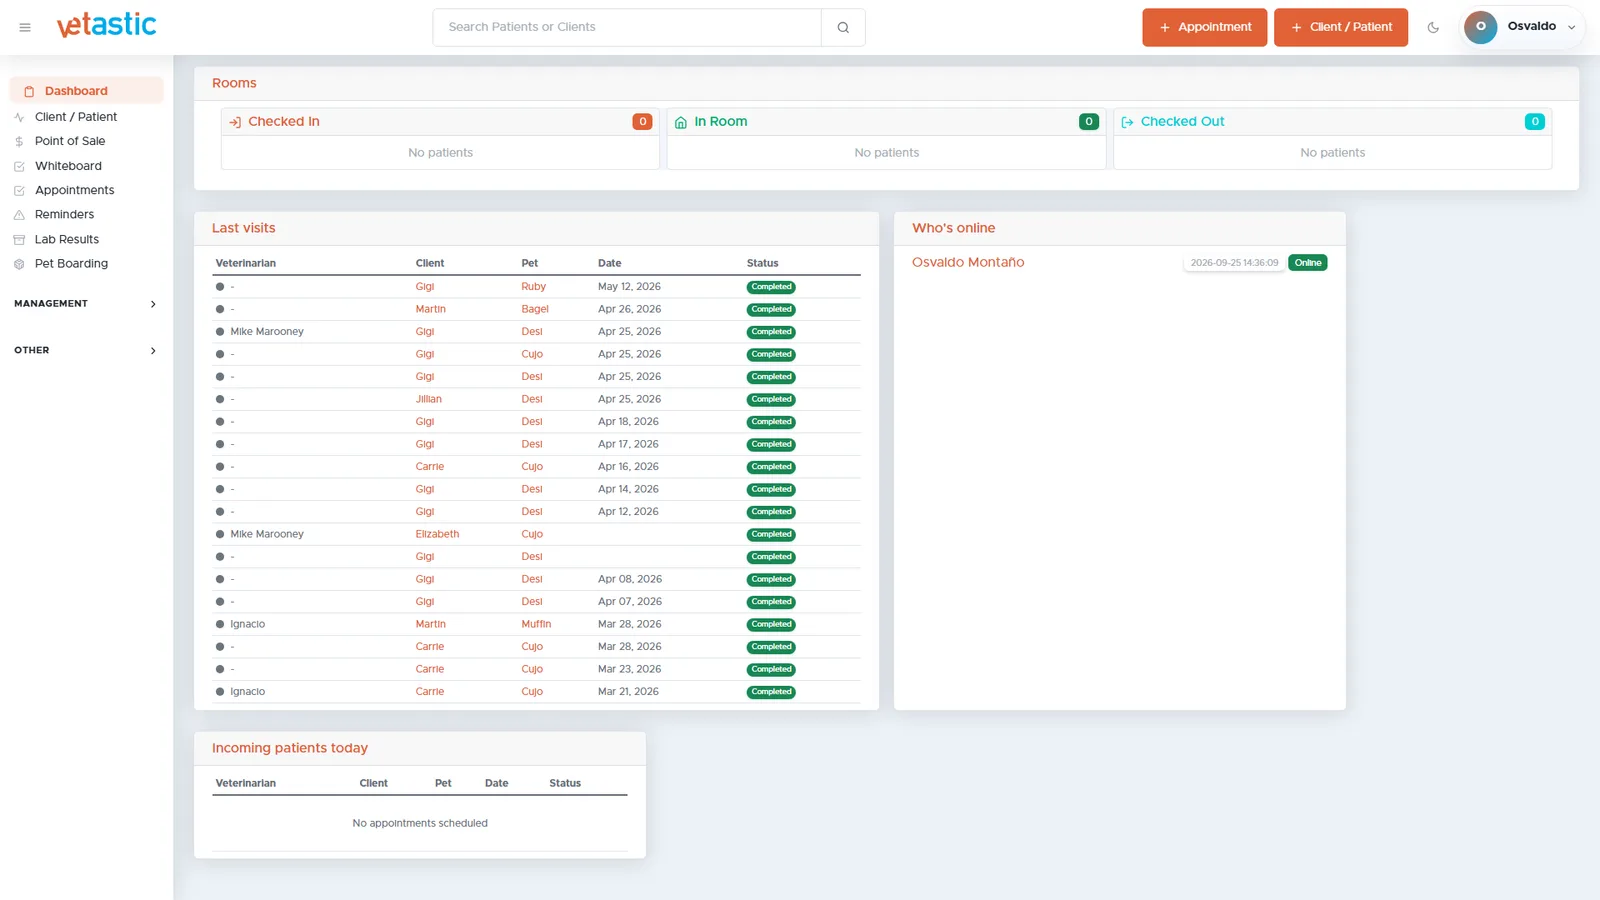Expand the MANAGEMENT section
1600x900 pixels.
[x=85, y=304]
